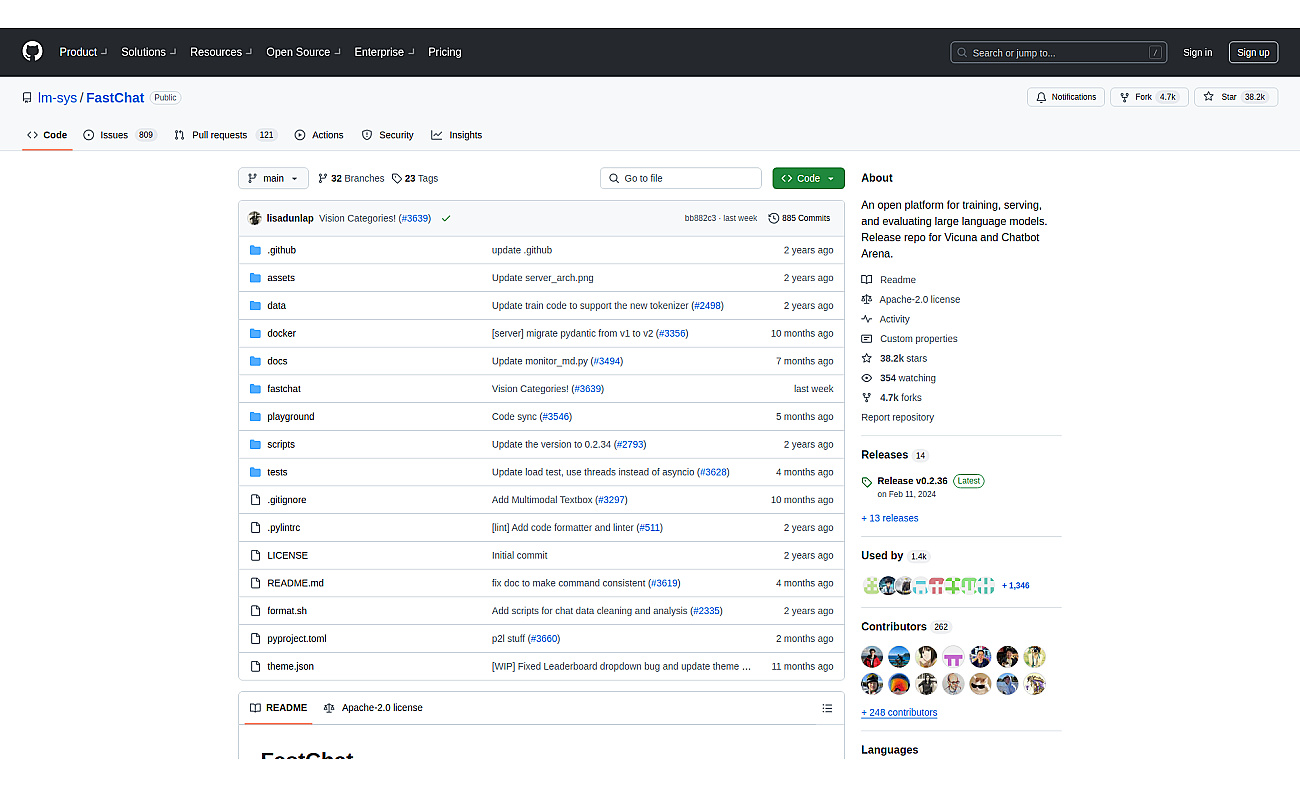Open the 885 Commits history

click(799, 218)
